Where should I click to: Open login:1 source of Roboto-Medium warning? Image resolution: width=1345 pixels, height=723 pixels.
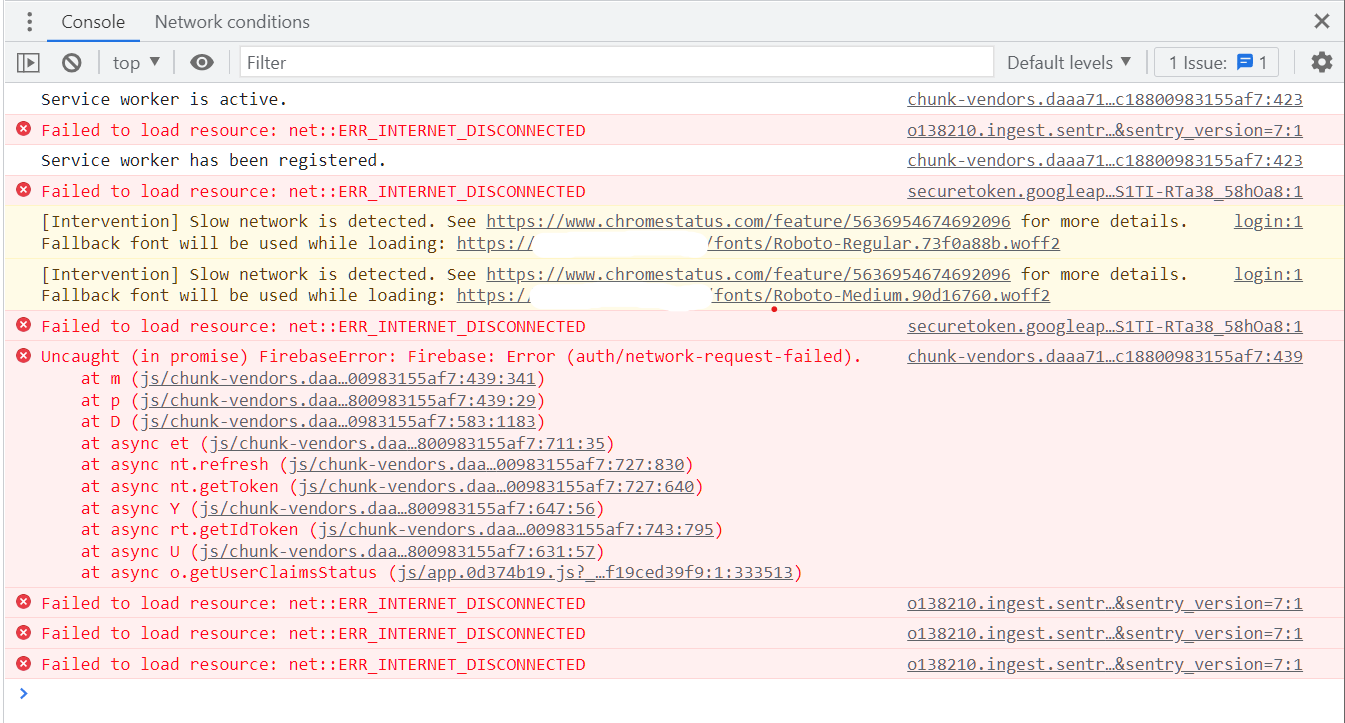click(1268, 274)
